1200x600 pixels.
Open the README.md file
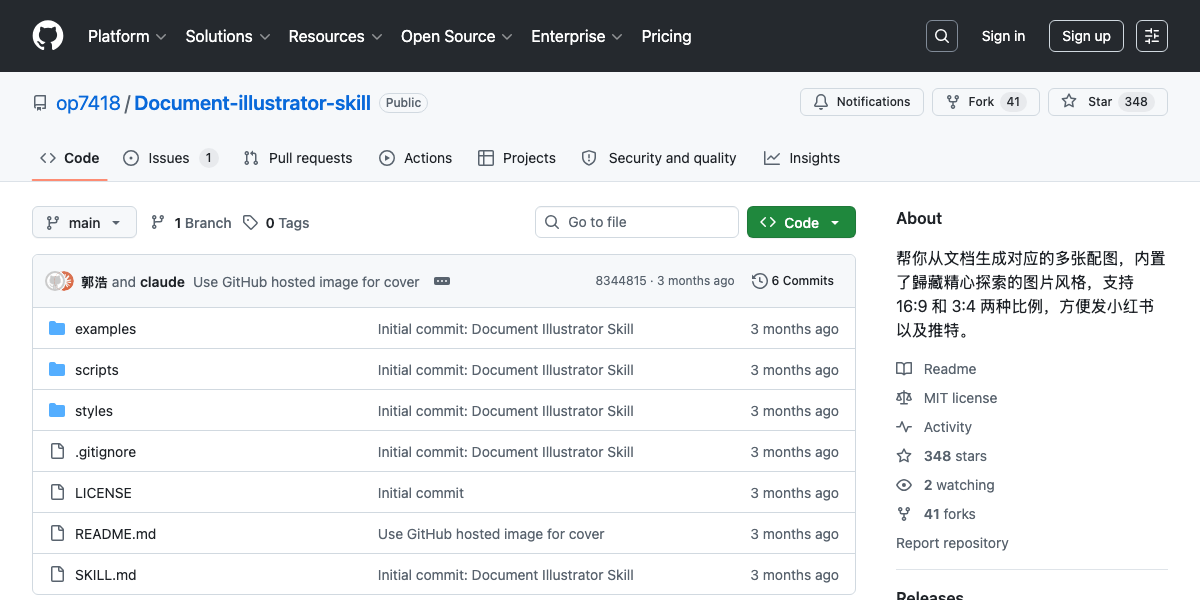pos(115,534)
